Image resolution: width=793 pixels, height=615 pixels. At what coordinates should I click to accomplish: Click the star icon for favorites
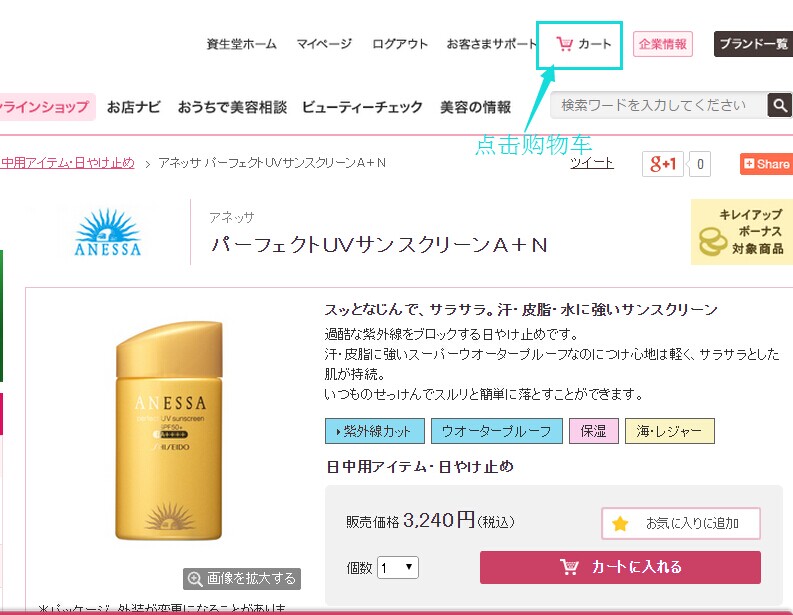(620, 523)
